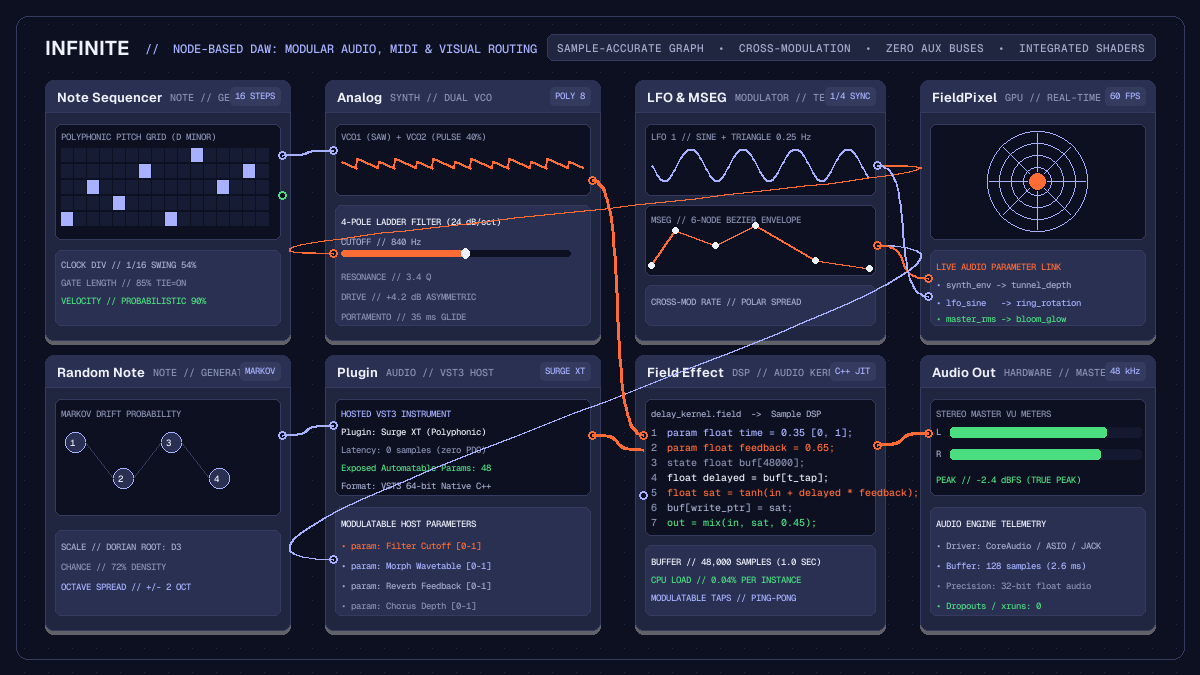This screenshot has height=675, width=1200.
Task: Click the ladder filter cutoff orange input port
Action: click(x=334, y=253)
